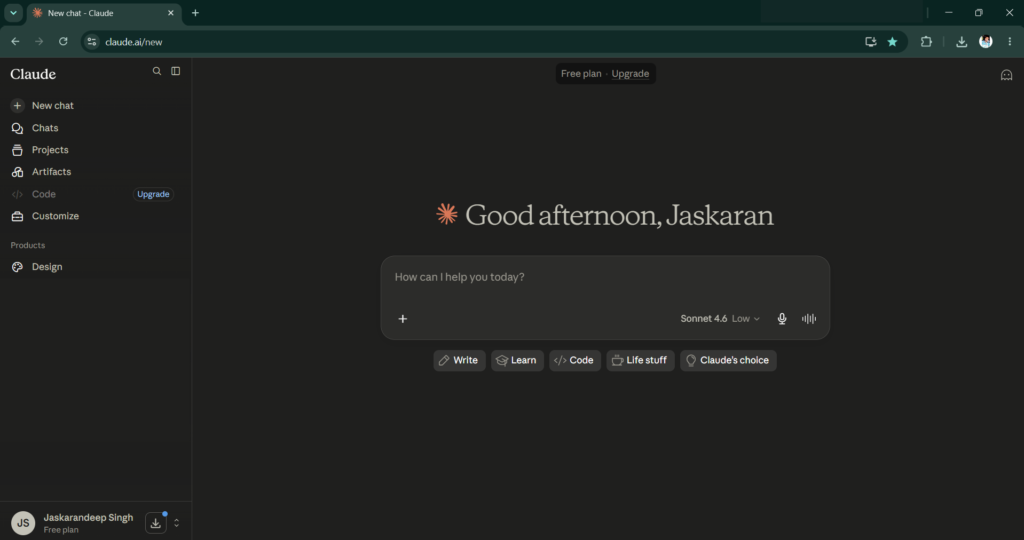
Task: Open the tab search dropdown arrow
Action: pos(13,13)
